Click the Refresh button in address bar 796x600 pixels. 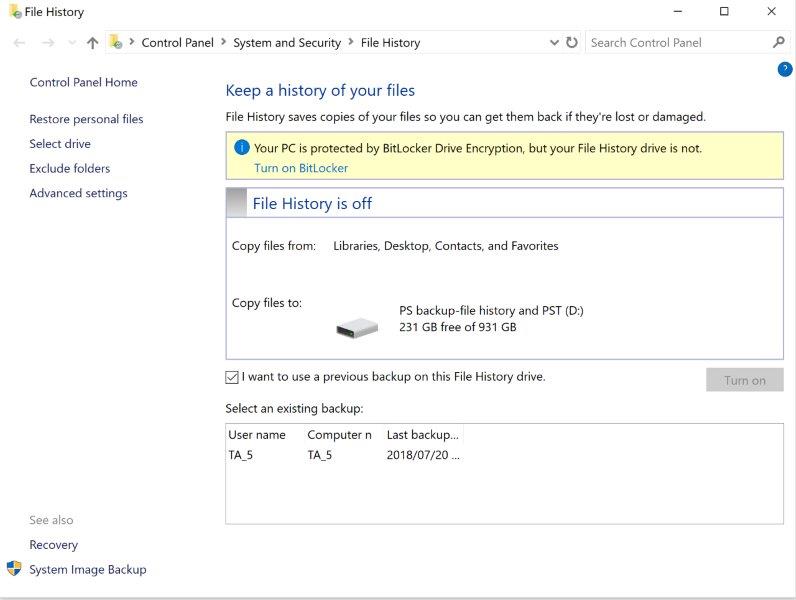(572, 43)
